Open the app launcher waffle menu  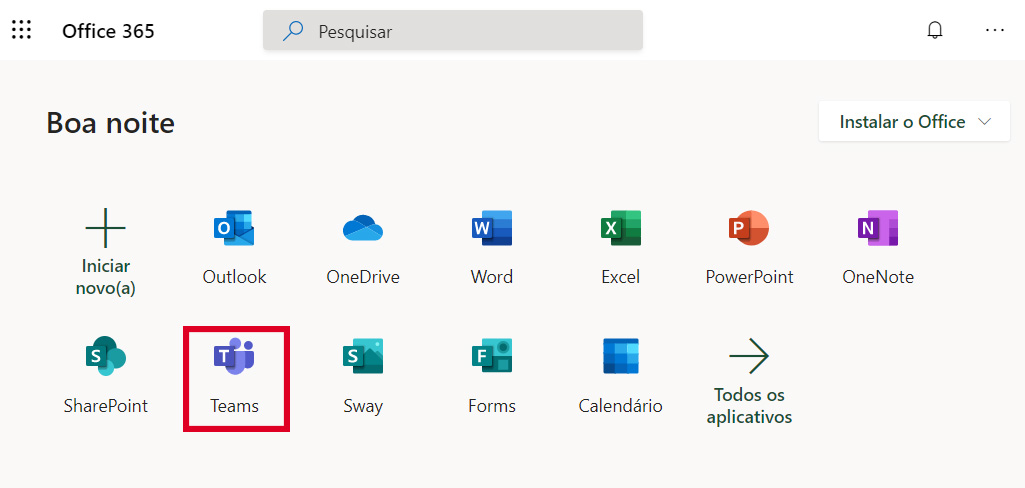pyautogui.click(x=21, y=30)
